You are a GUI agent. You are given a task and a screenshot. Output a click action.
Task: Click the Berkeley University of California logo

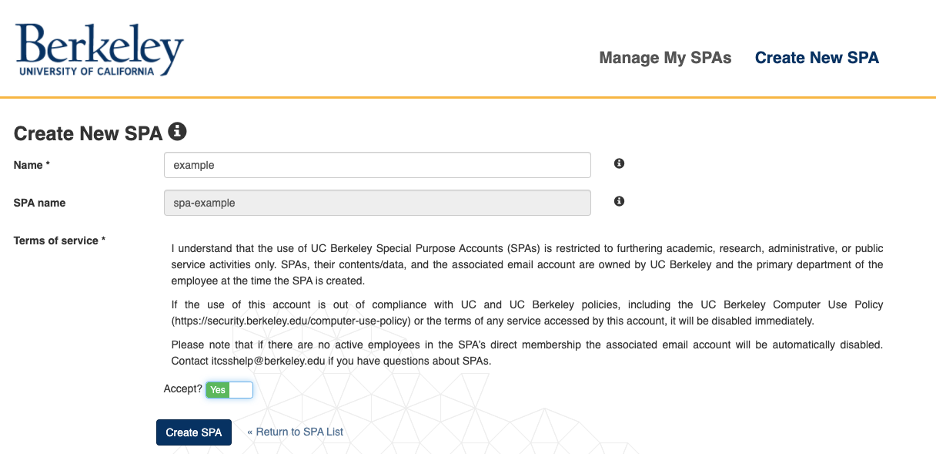pyautogui.click(x=99, y=50)
